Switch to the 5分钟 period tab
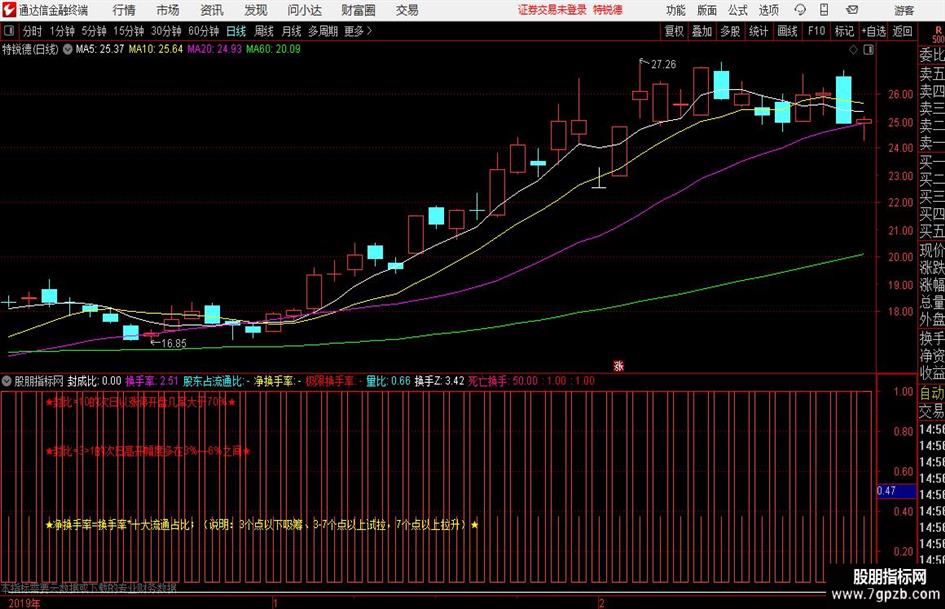This screenshot has height=609, width=945. pyautogui.click(x=94, y=31)
